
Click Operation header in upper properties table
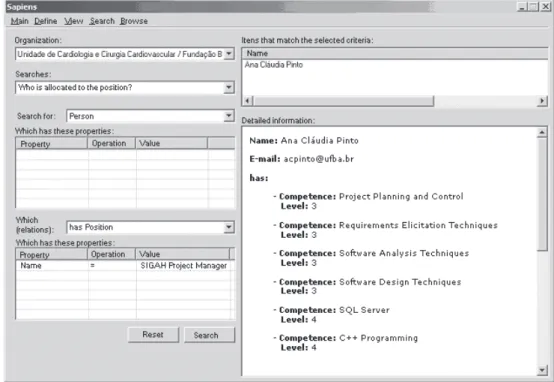112,143
